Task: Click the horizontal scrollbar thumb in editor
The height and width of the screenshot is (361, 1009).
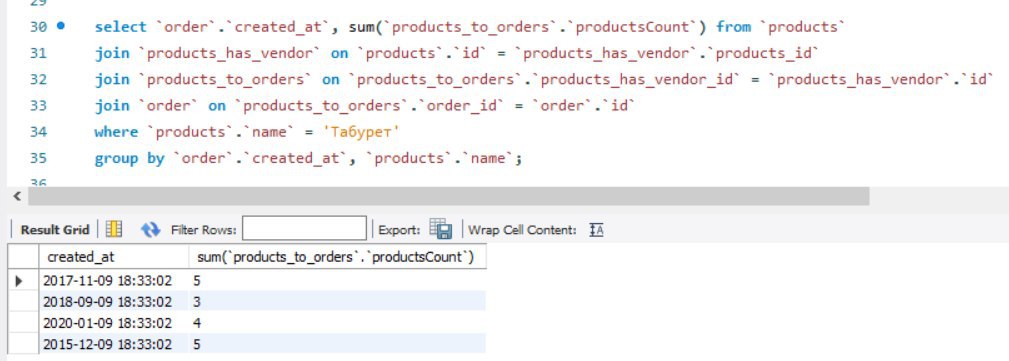Action: pos(449,196)
